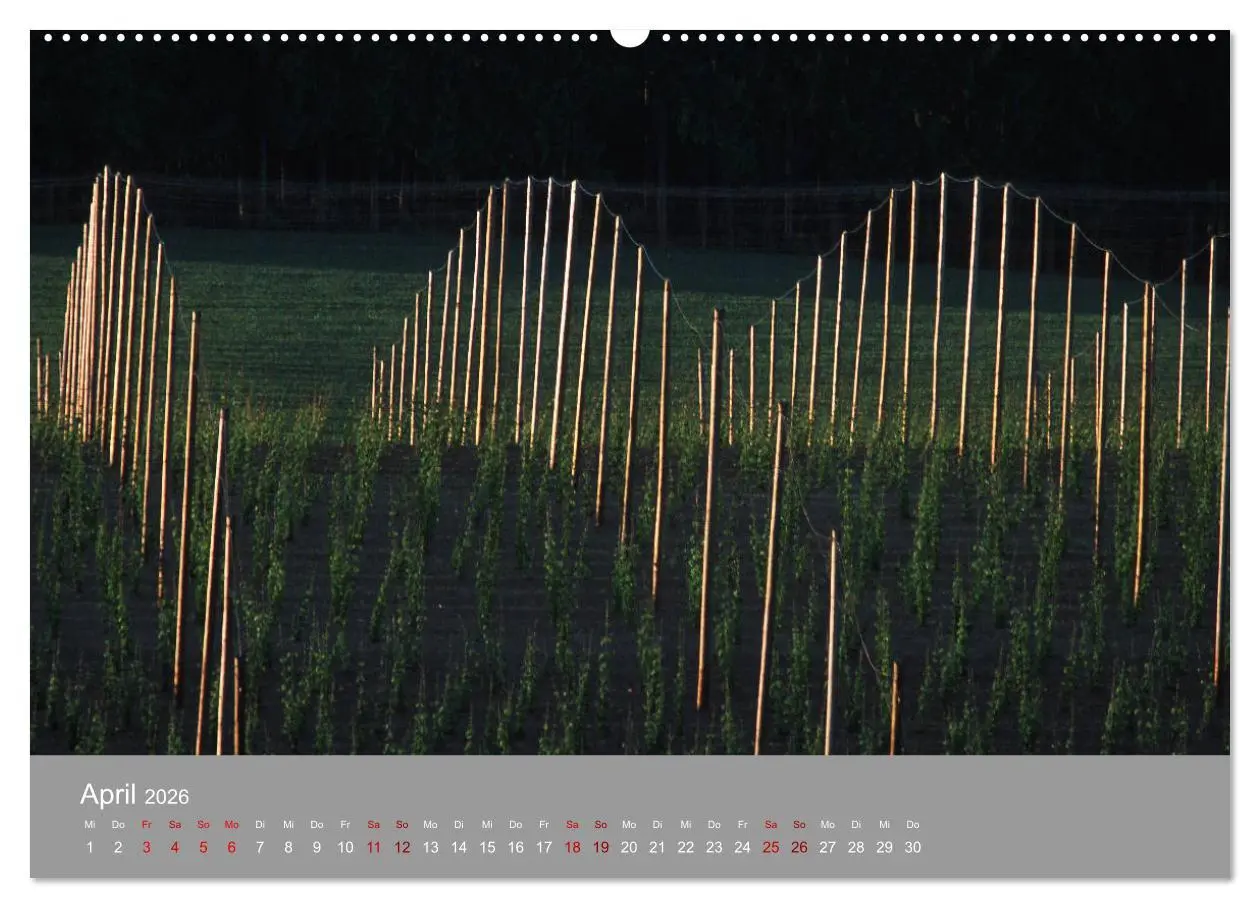This screenshot has width=1260, height=908.
Task: Click the 2026 year label
Action: 167,797
